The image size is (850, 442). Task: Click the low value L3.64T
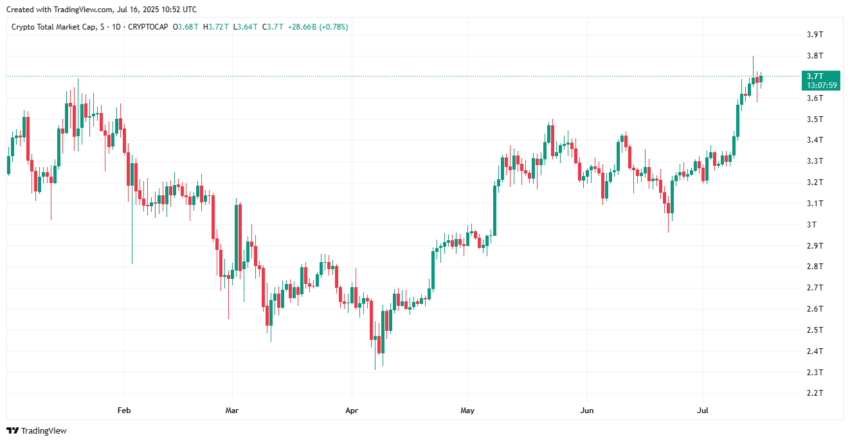(245, 27)
